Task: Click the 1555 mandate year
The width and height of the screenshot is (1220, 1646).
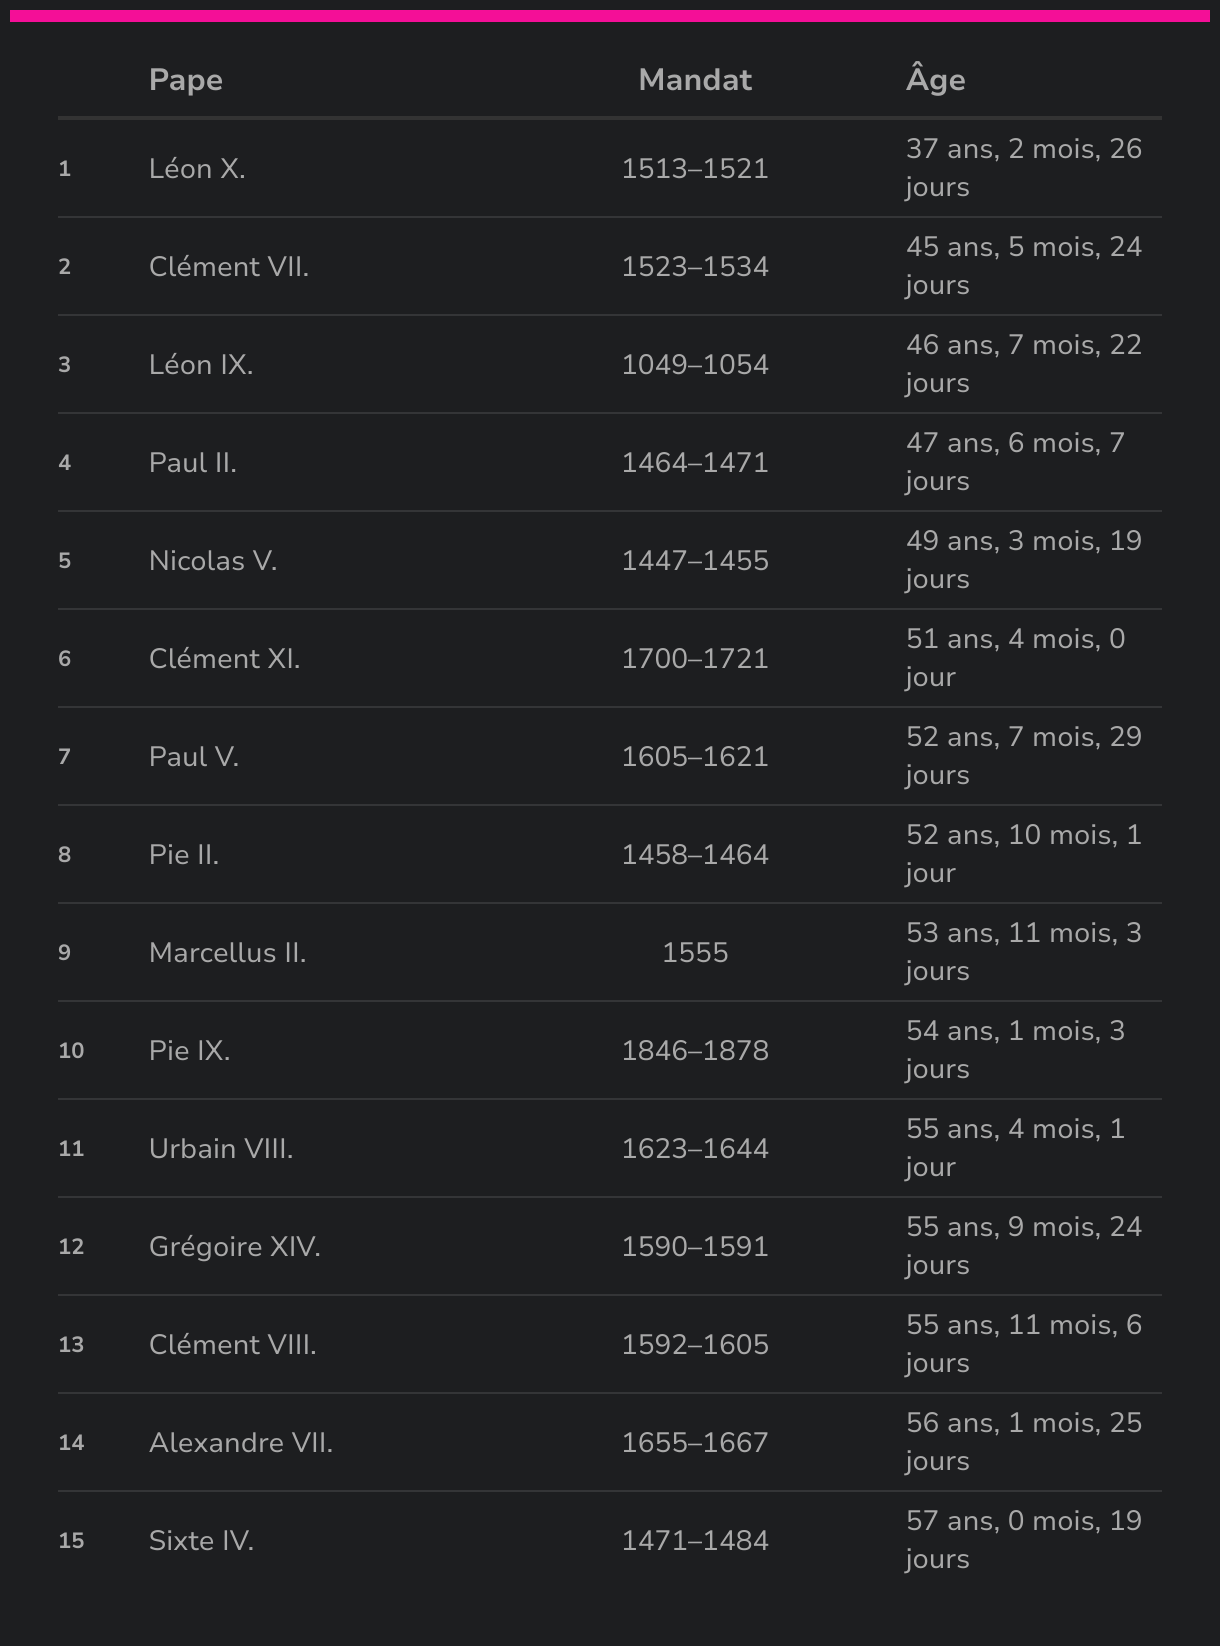Action: click(x=695, y=952)
